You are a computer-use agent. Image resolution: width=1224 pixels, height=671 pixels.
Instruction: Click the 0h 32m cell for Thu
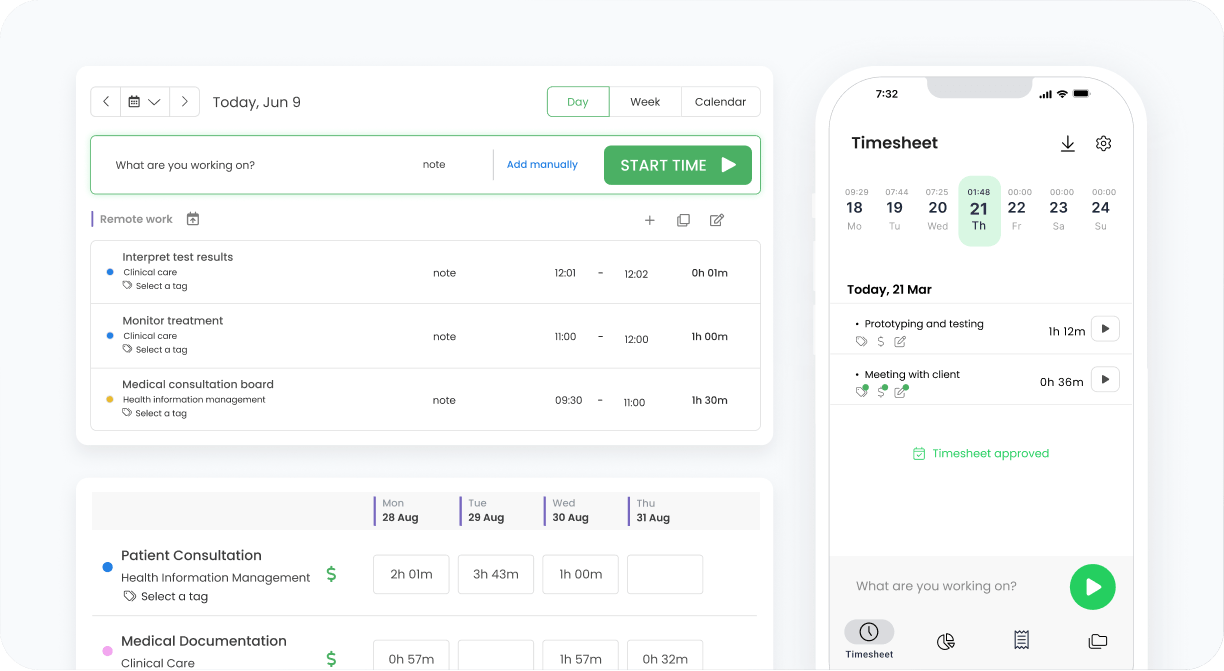coord(665,656)
